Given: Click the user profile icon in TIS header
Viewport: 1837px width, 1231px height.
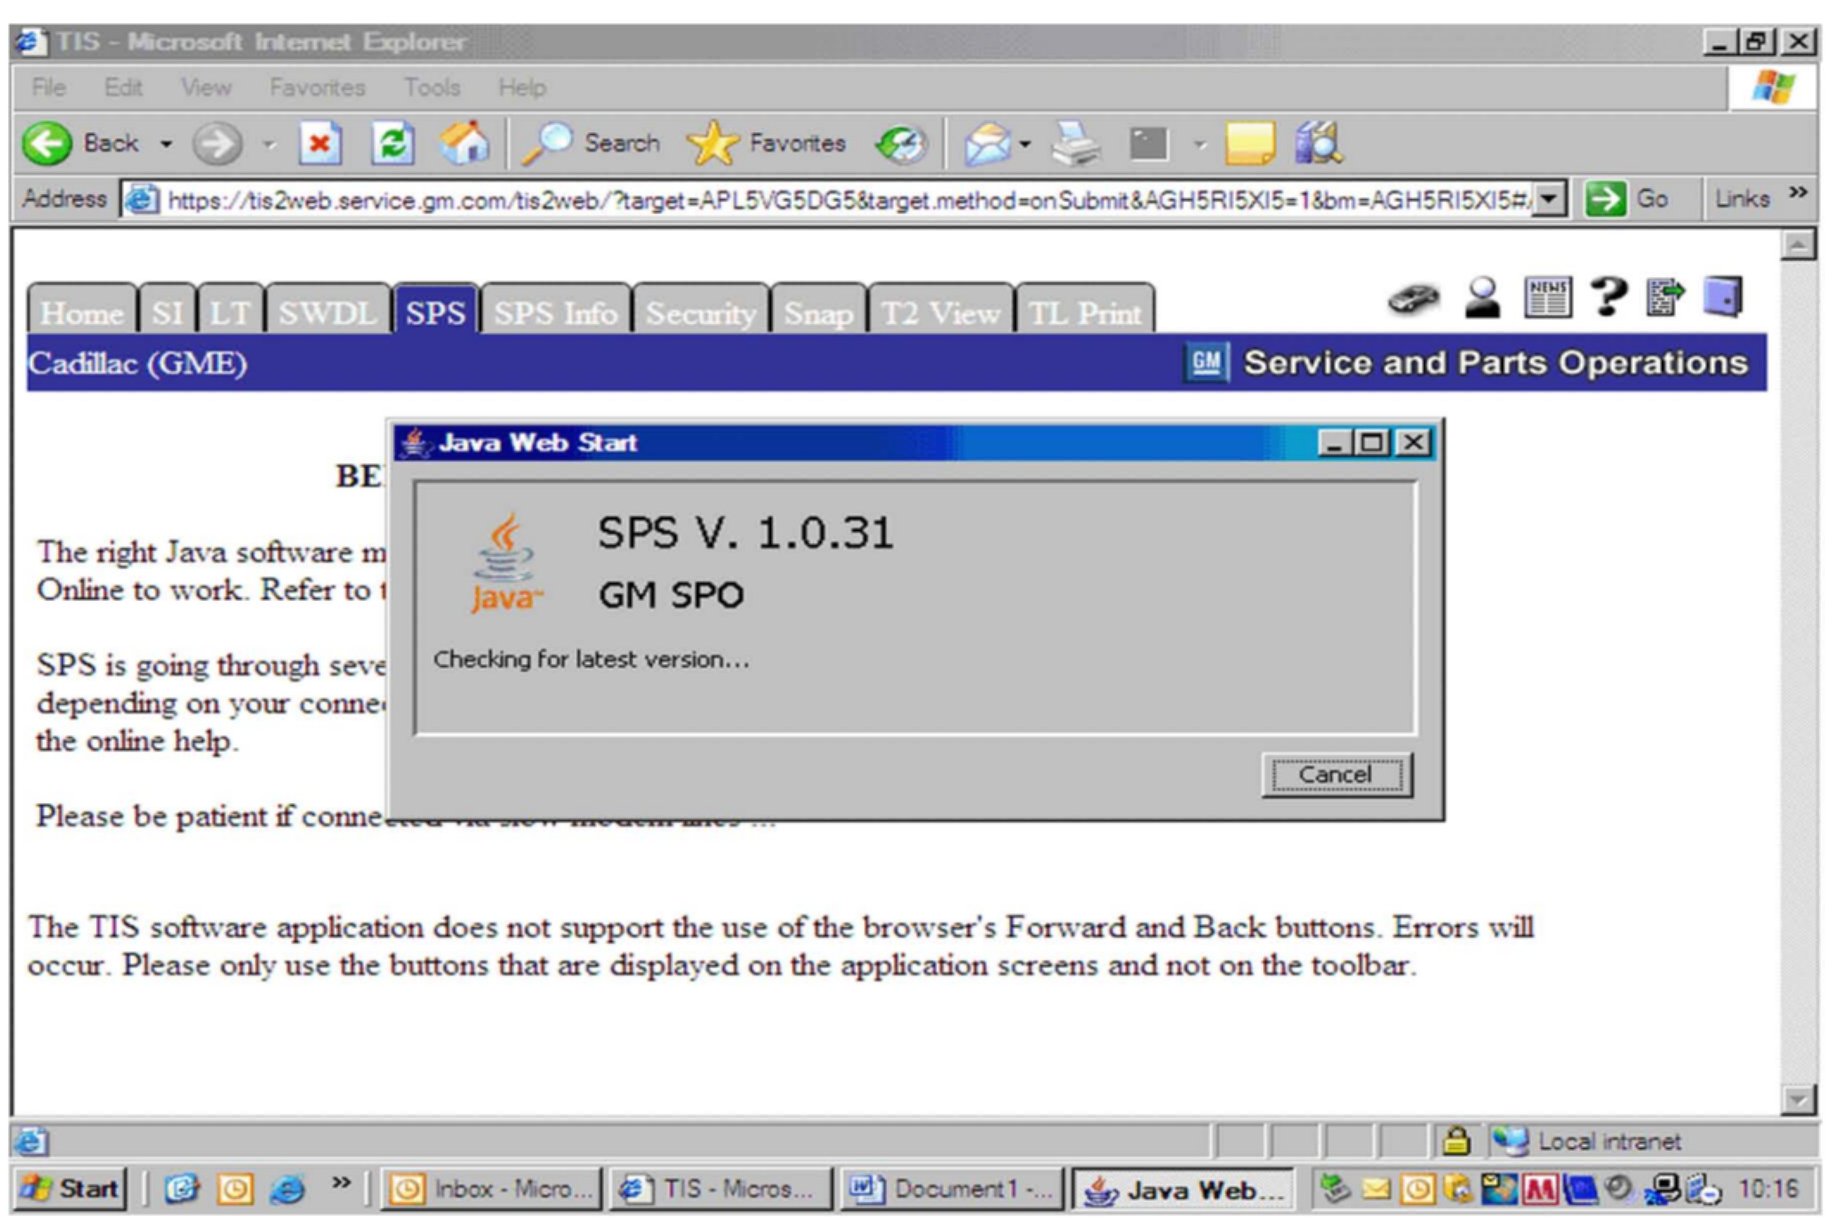Looking at the screenshot, I should pos(1482,298).
